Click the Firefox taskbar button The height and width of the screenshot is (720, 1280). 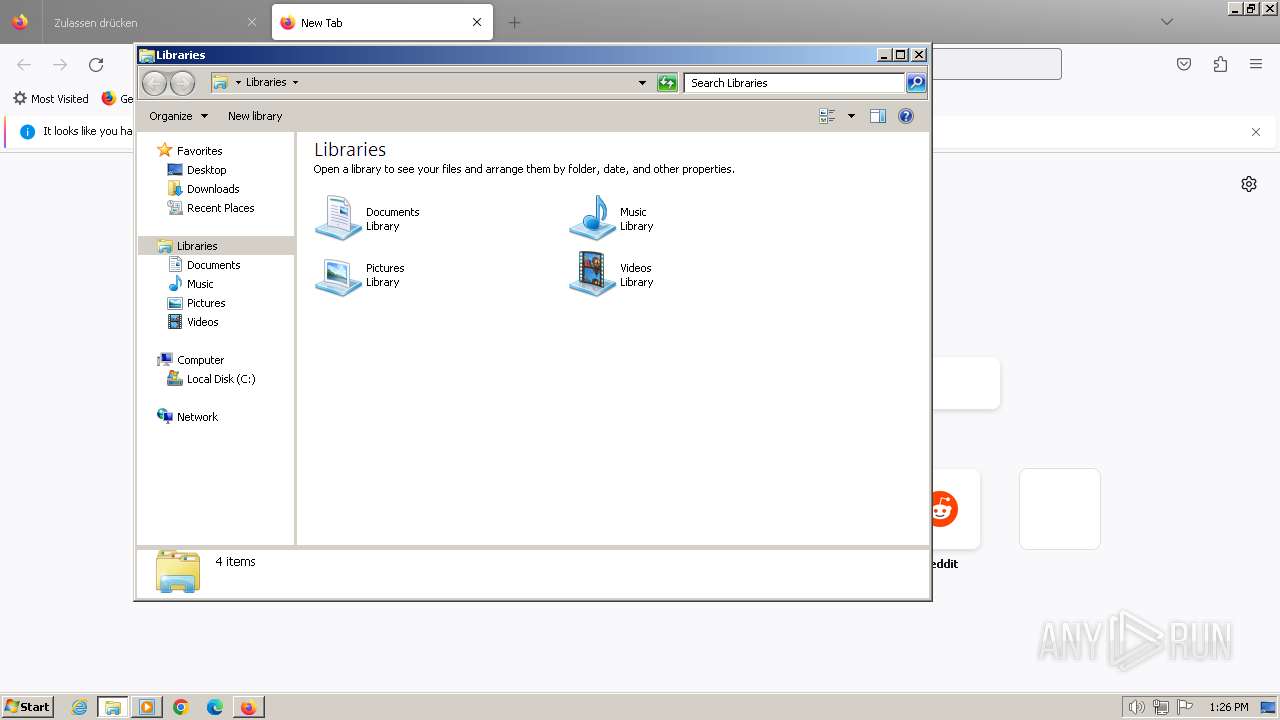click(x=248, y=707)
